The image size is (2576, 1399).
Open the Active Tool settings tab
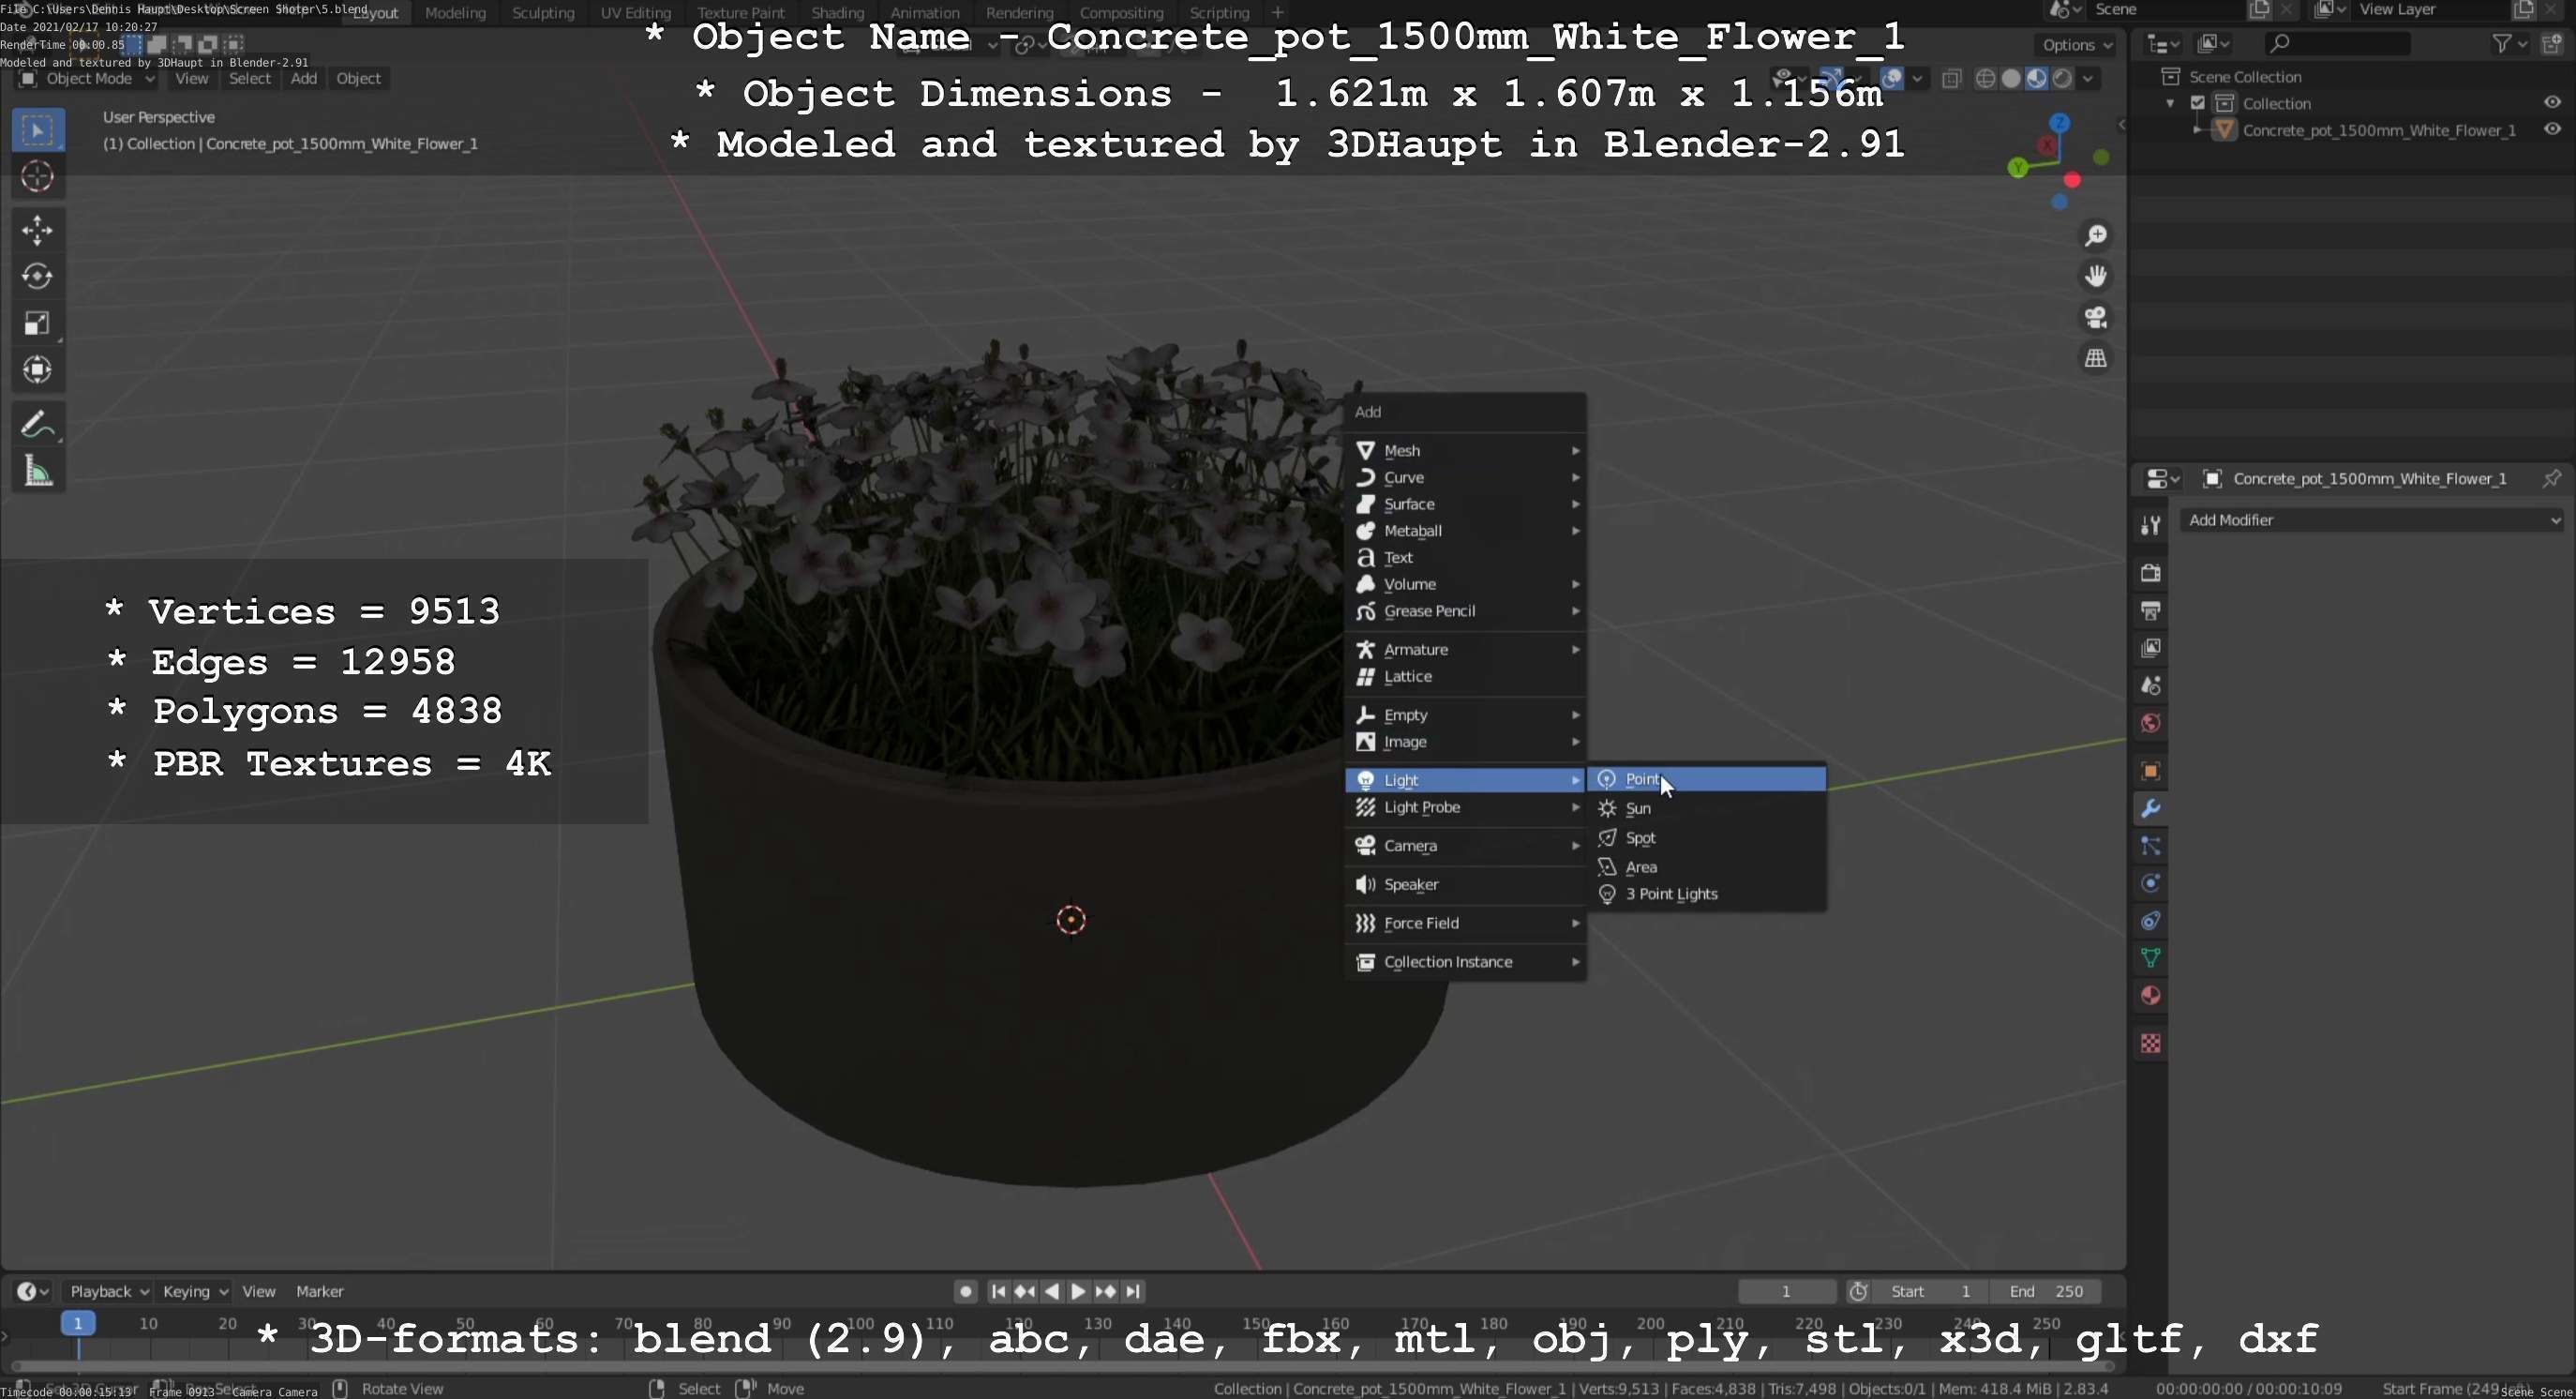pyautogui.click(x=2150, y=525)
